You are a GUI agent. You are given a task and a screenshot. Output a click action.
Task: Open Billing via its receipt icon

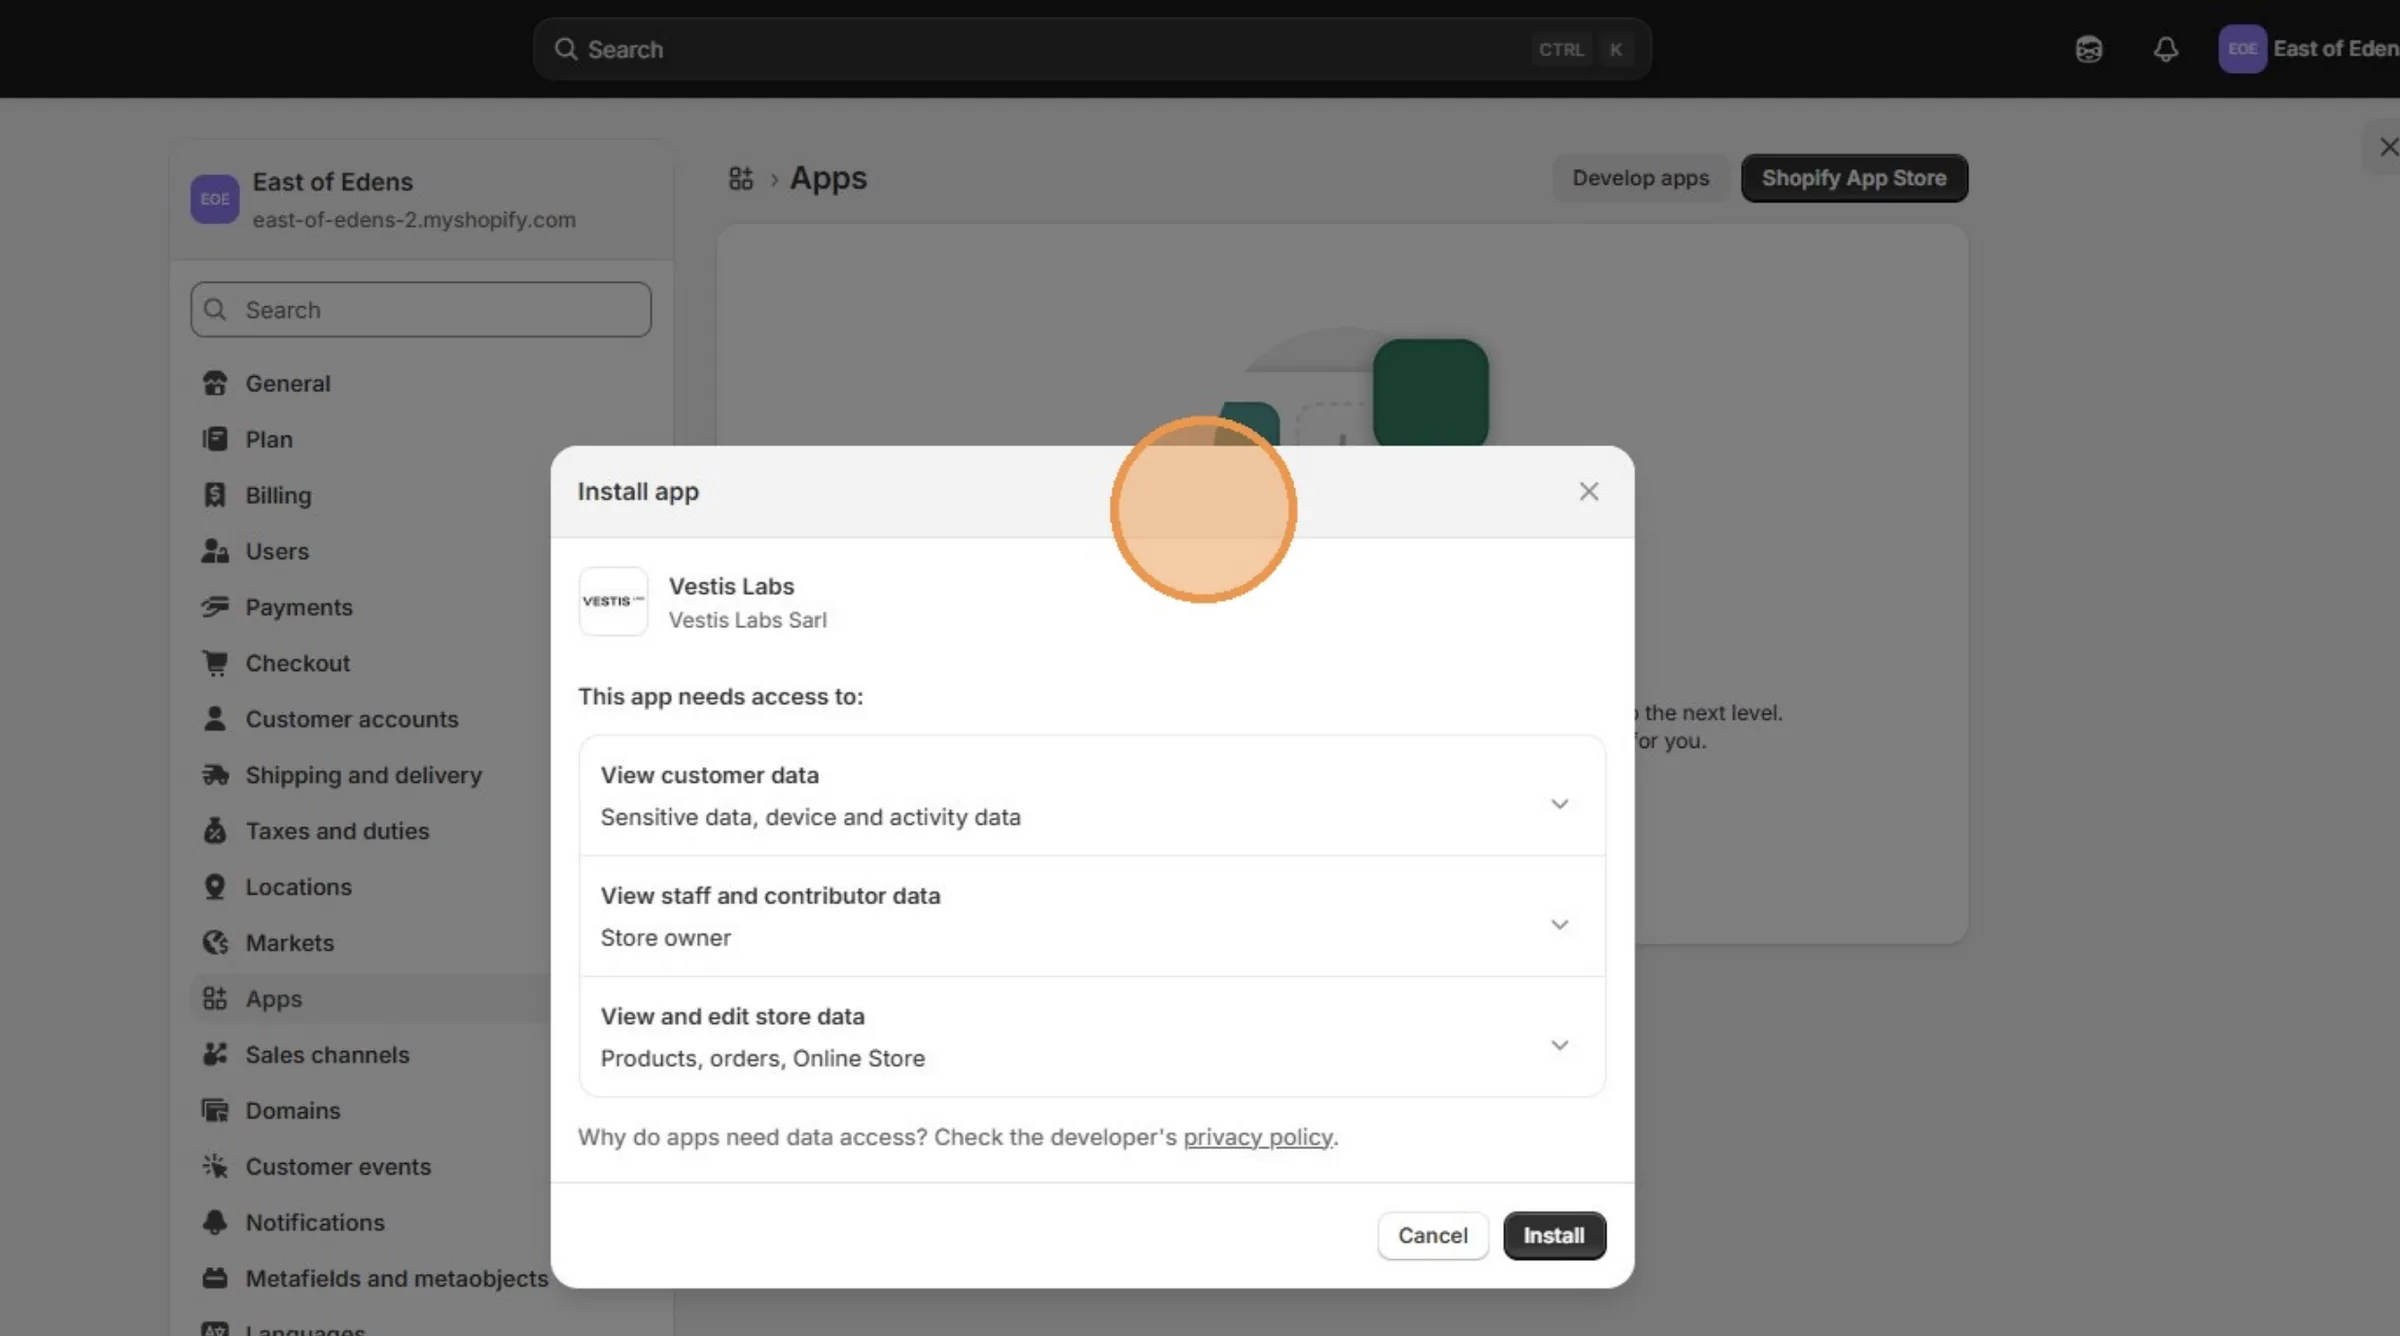point(215,495)
